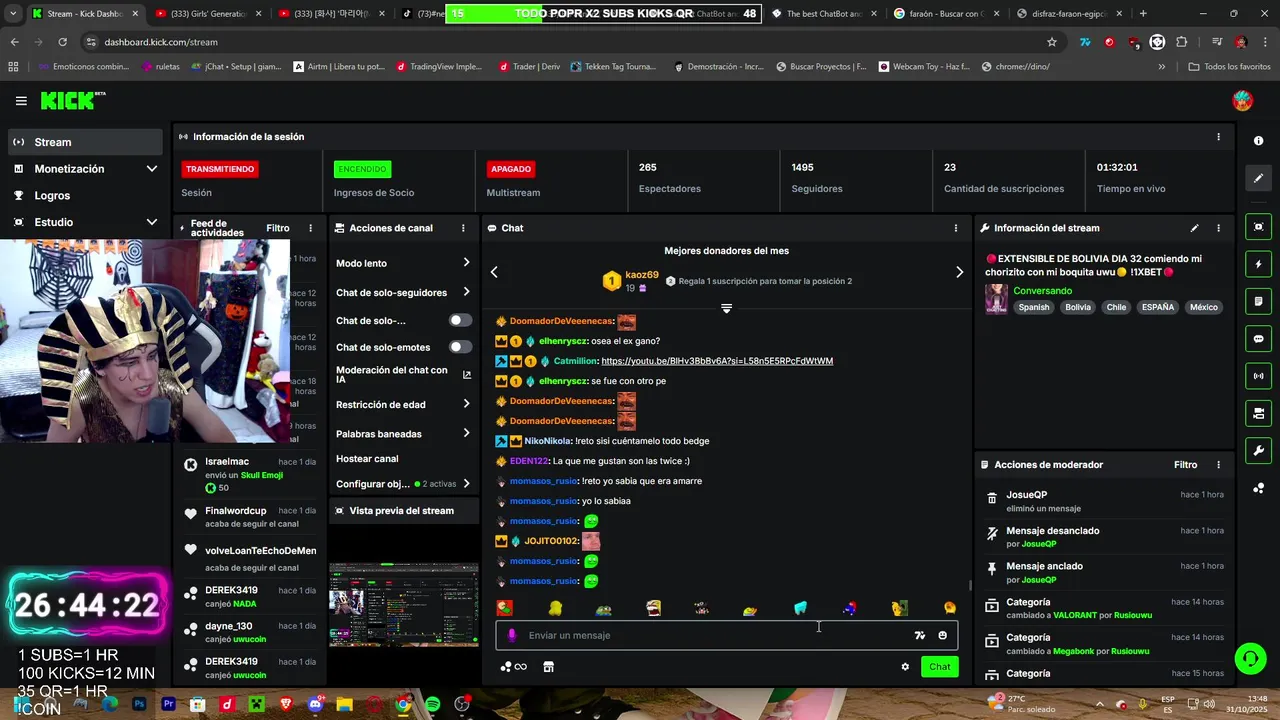Send message with green Chat button
The width and height of the screenshot is (1280, 720).
point(940,667)
